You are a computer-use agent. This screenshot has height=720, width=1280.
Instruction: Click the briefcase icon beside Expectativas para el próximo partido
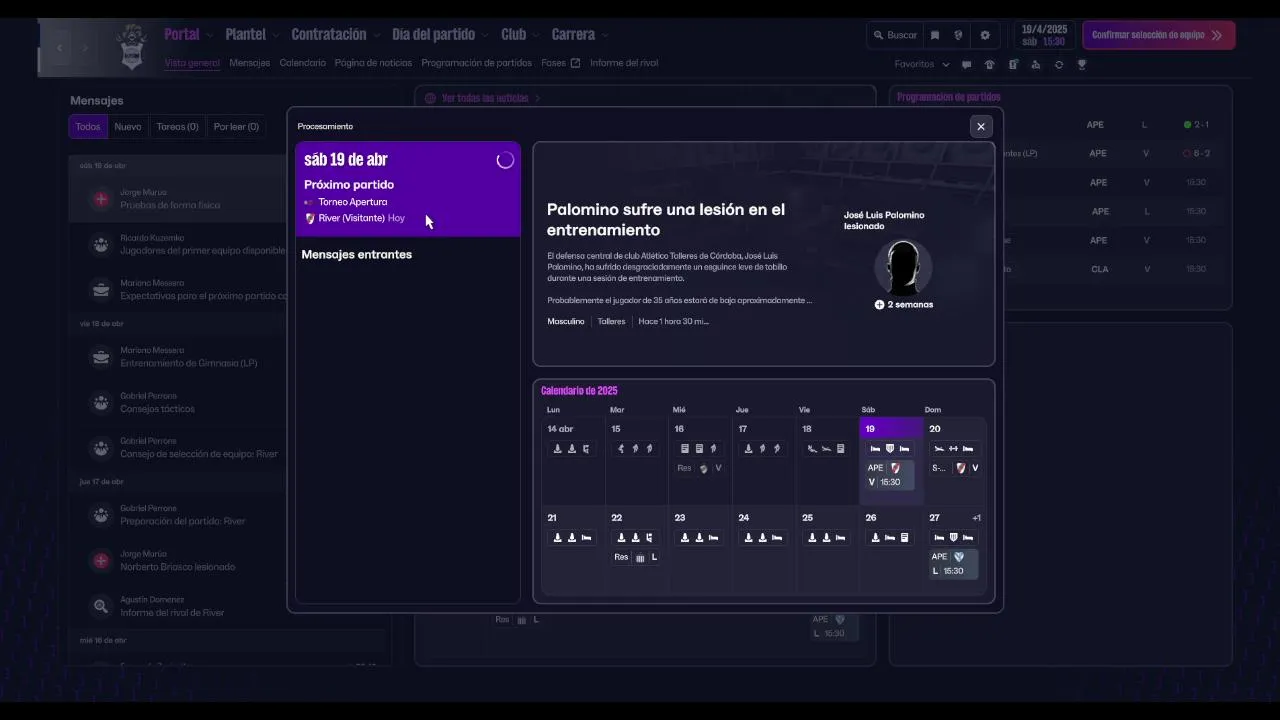(x=101, y=290)
